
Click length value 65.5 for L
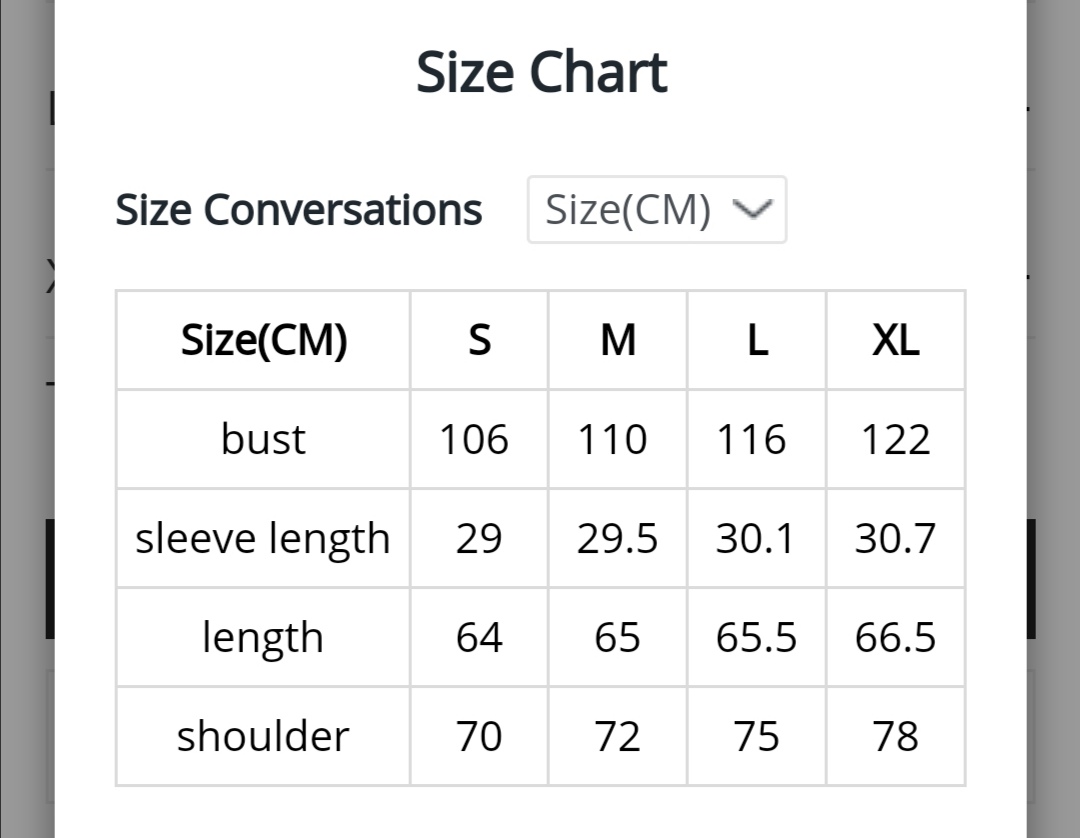pos(757,638)
